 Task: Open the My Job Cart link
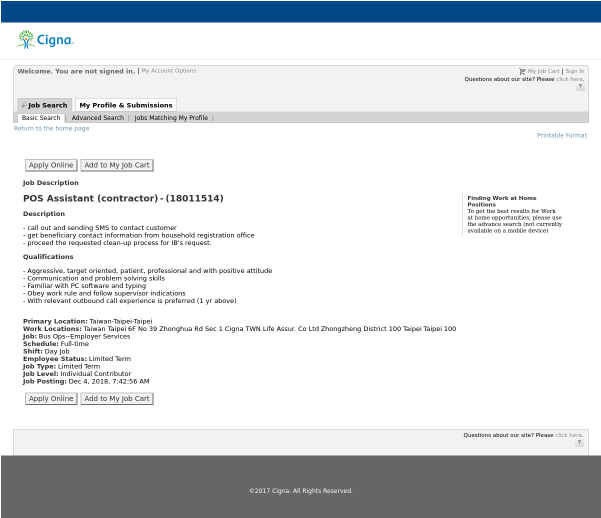click(544, 71)
